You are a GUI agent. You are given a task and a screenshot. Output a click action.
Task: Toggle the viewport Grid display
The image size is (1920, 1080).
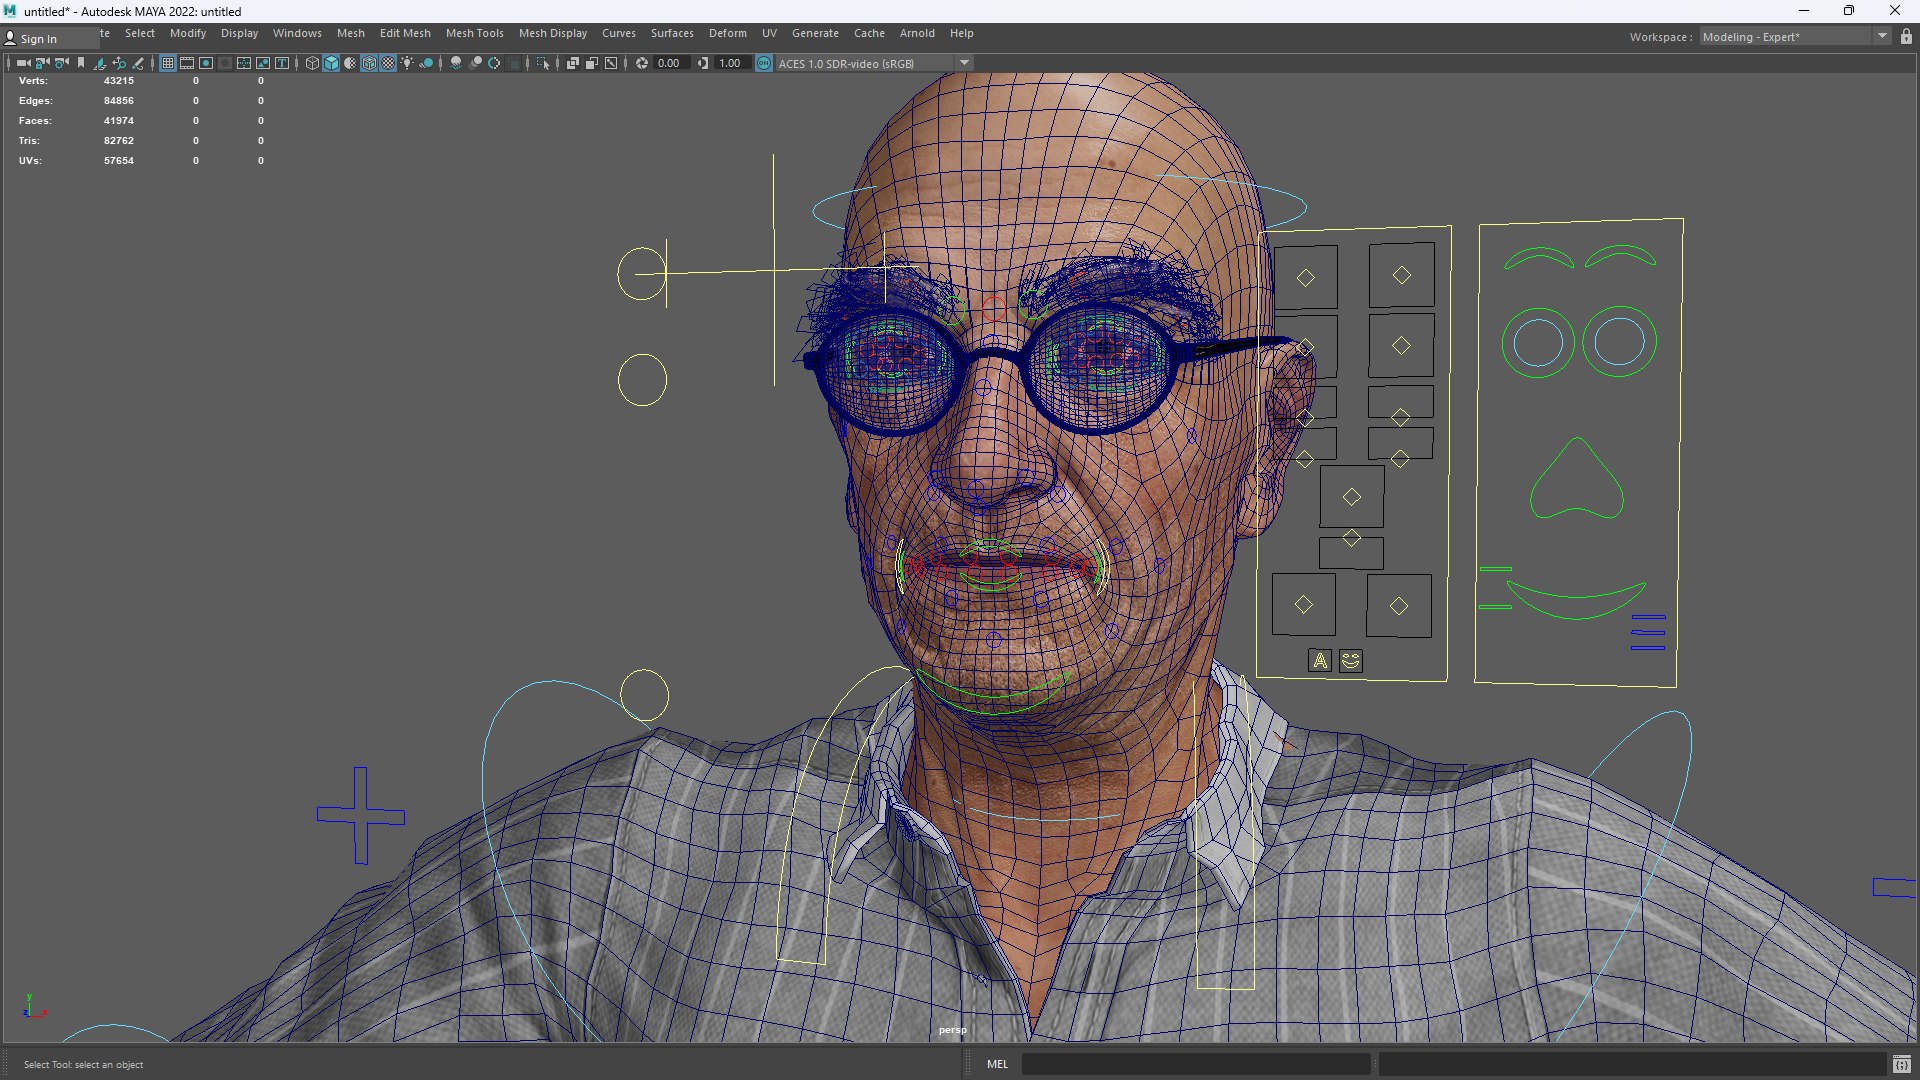tap(168, 63)
